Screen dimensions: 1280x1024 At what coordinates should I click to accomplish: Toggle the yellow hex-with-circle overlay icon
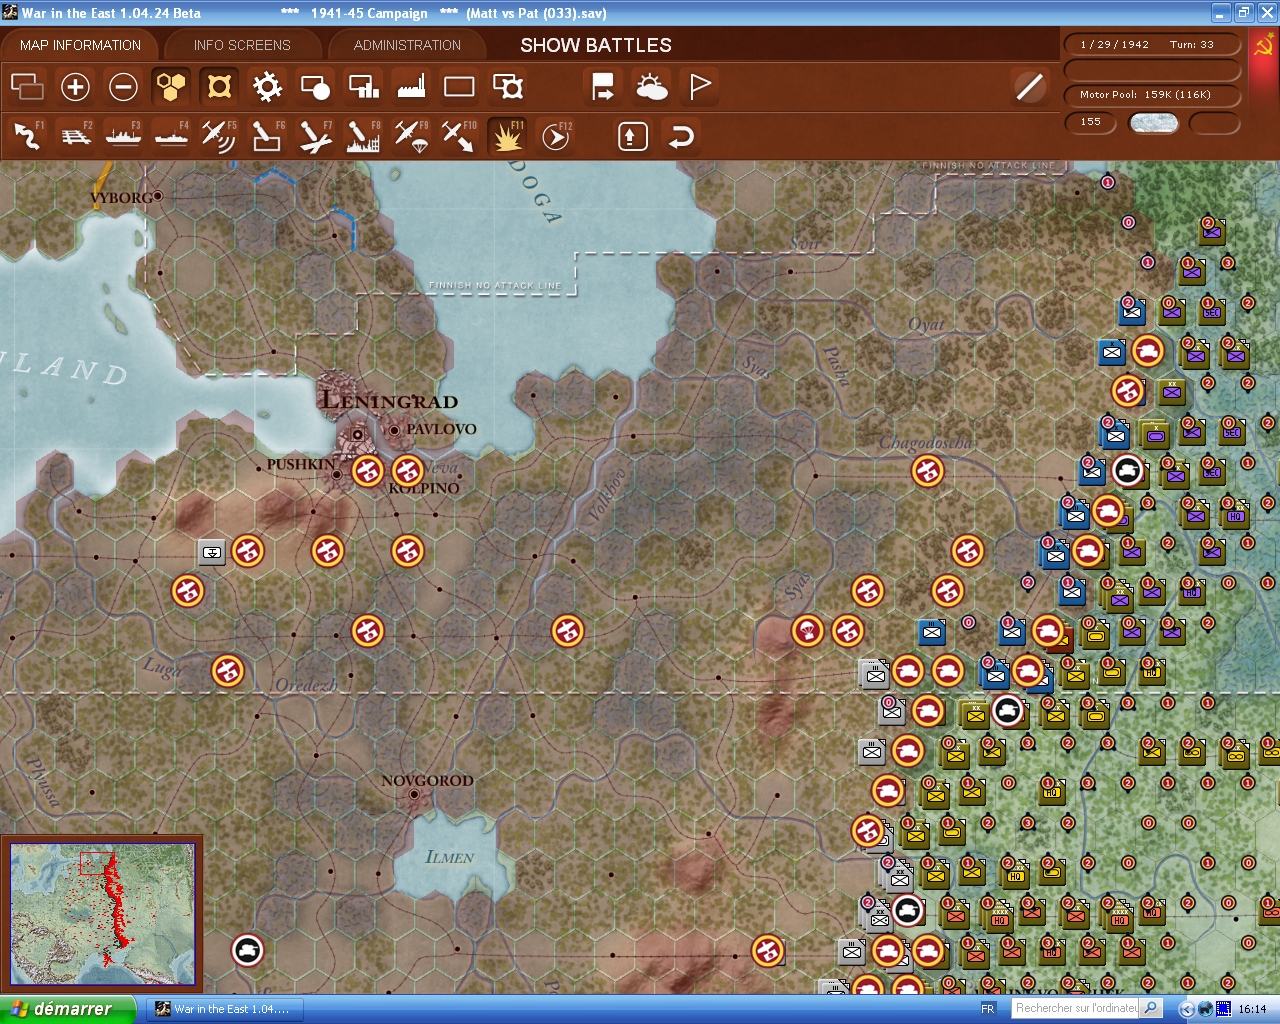click(x=219, y=87)
